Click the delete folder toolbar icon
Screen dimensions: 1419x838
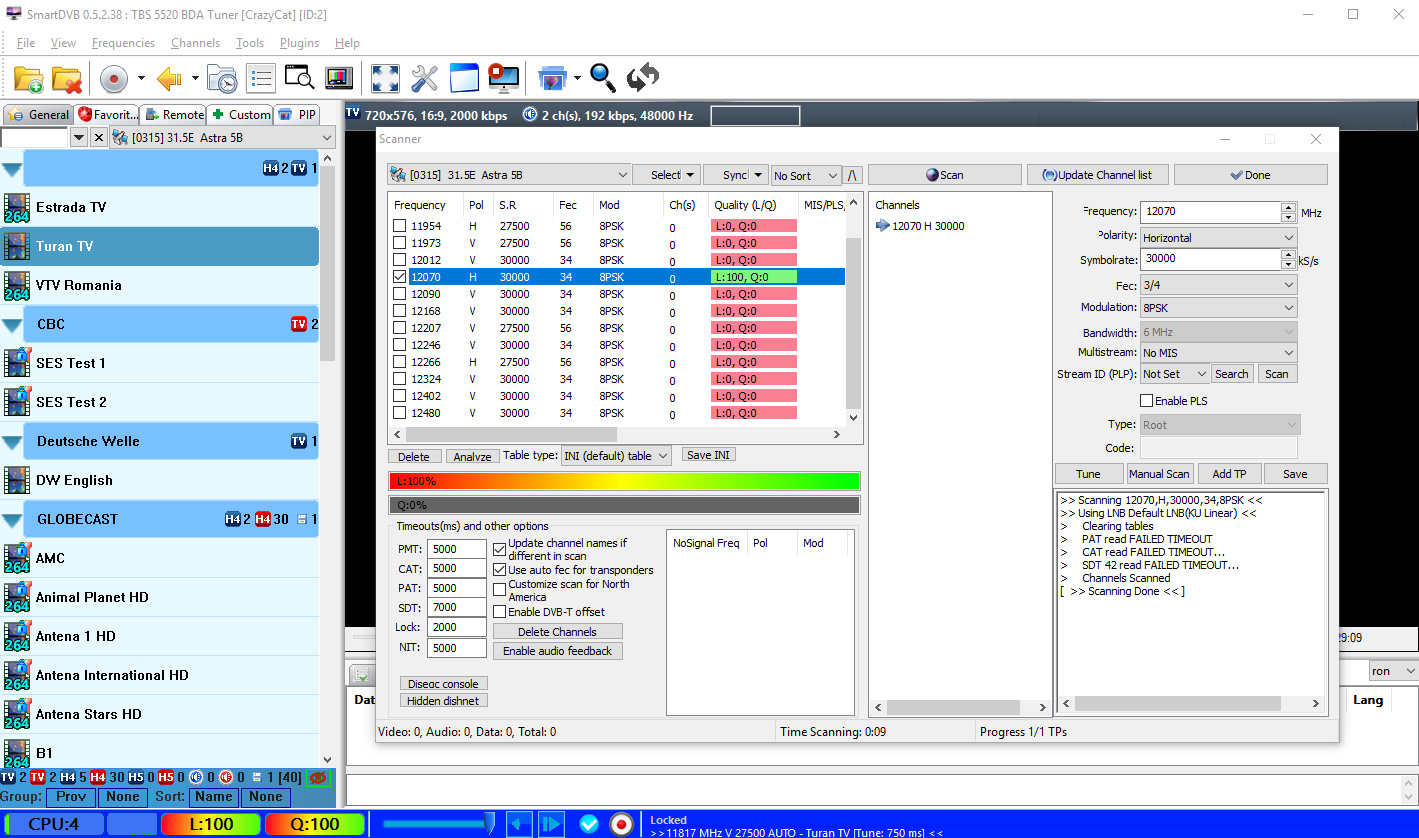coord(67,78)
